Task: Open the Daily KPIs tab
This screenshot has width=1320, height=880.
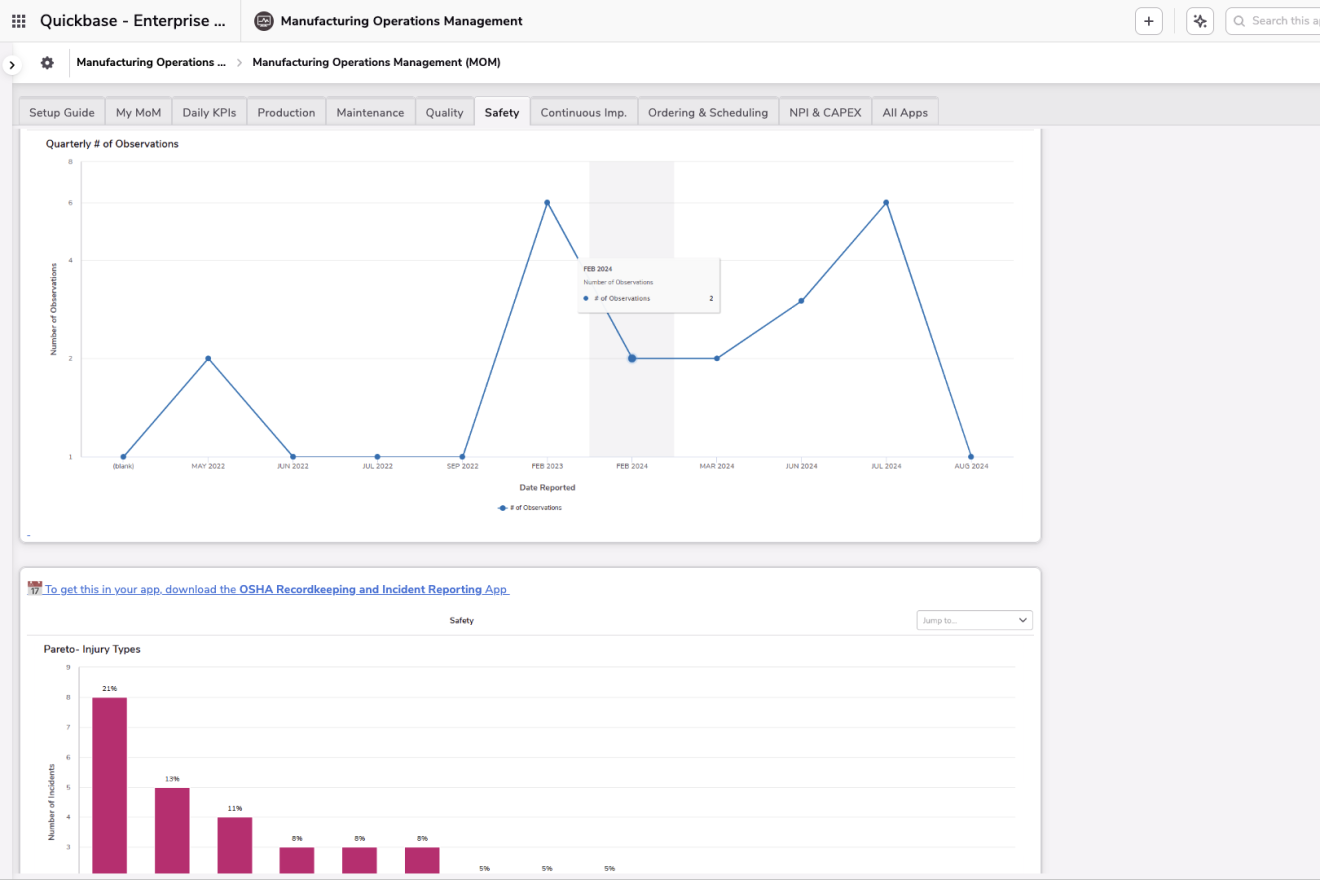Action: pyautogui.click(x=209, y=113)
